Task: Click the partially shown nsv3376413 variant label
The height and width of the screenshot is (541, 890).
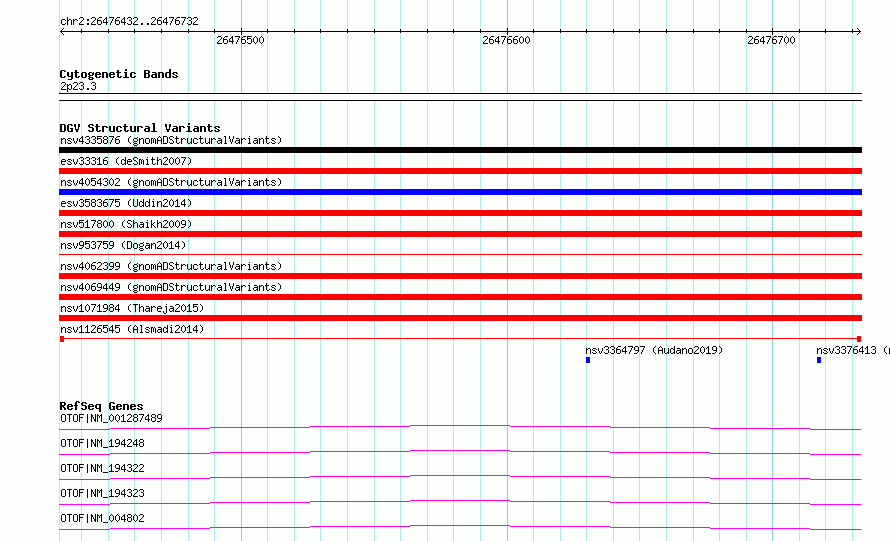Action: [853, 350]
